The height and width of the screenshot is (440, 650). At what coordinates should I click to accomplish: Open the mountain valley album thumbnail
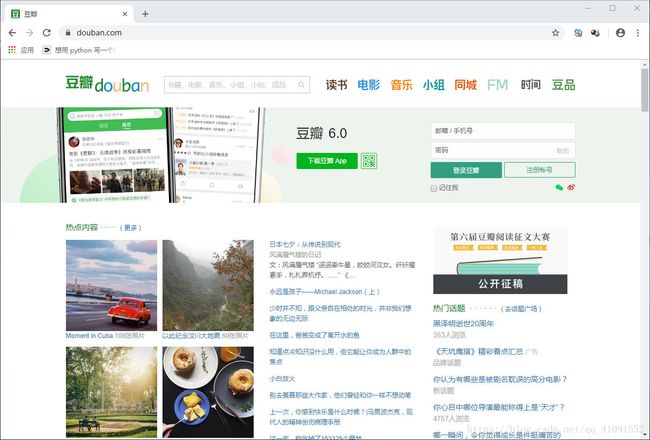point(208,285)
